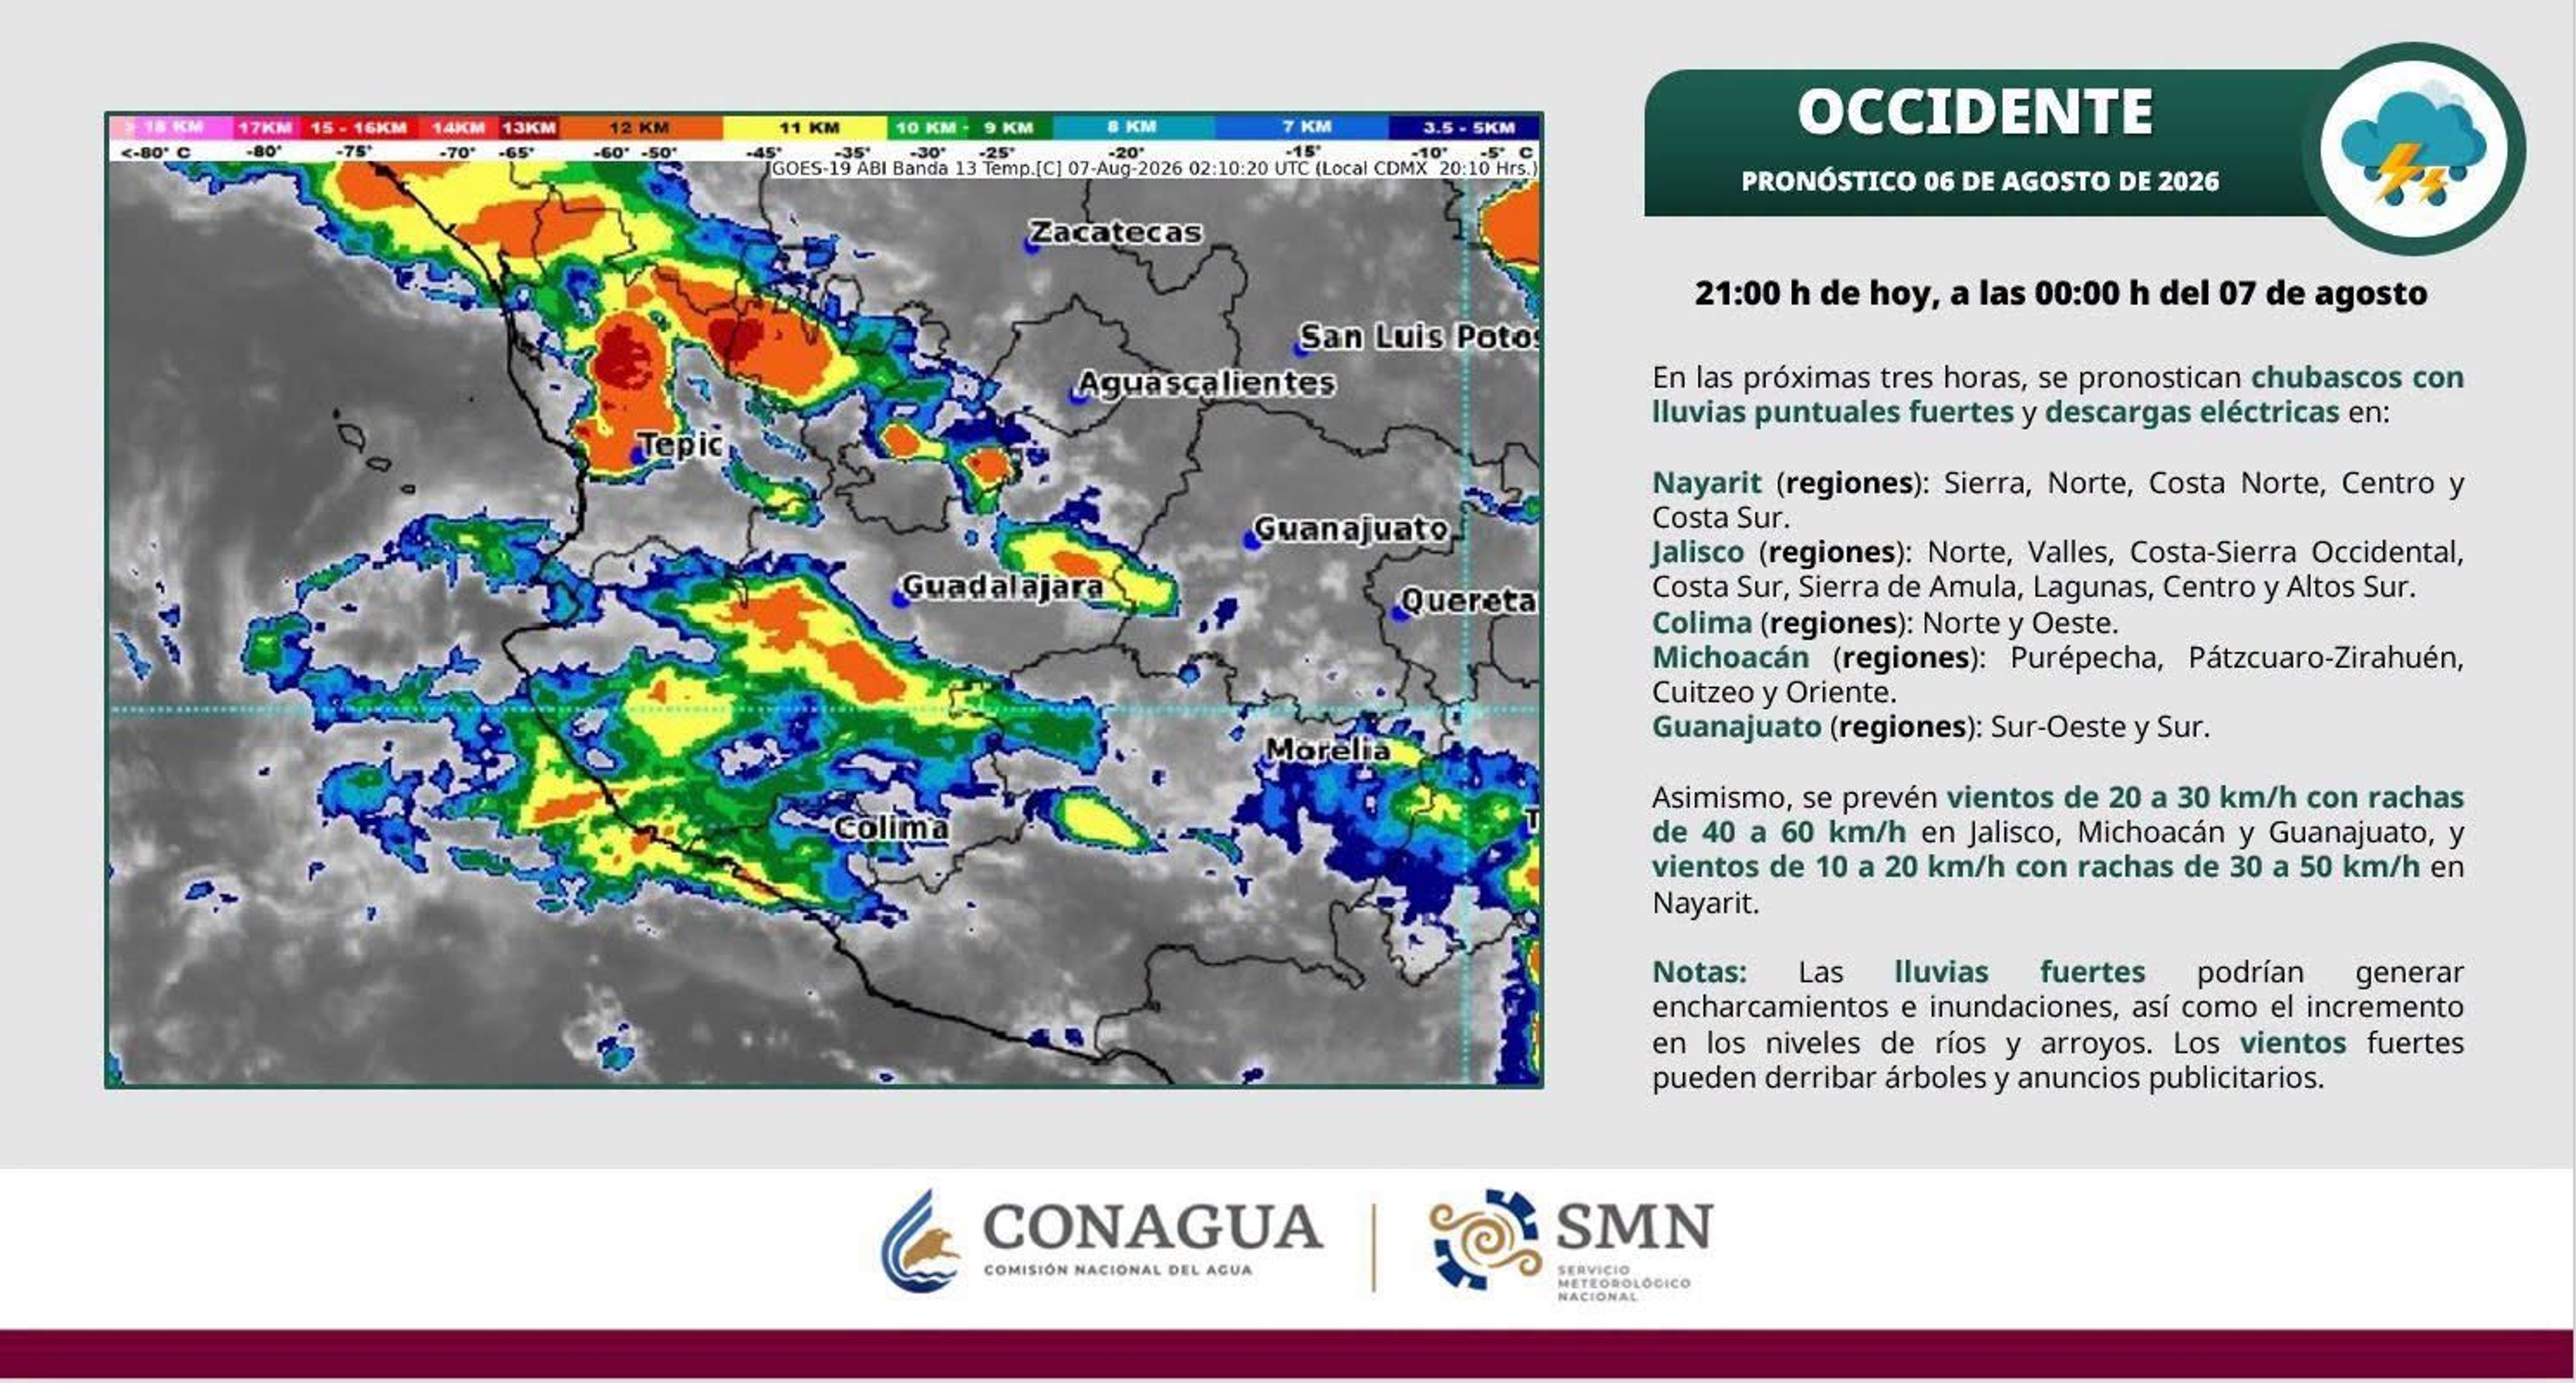The image size is (2576, 1383).
Task: Click the CONAGUA logo emblem
Action: click(920, 1240)
